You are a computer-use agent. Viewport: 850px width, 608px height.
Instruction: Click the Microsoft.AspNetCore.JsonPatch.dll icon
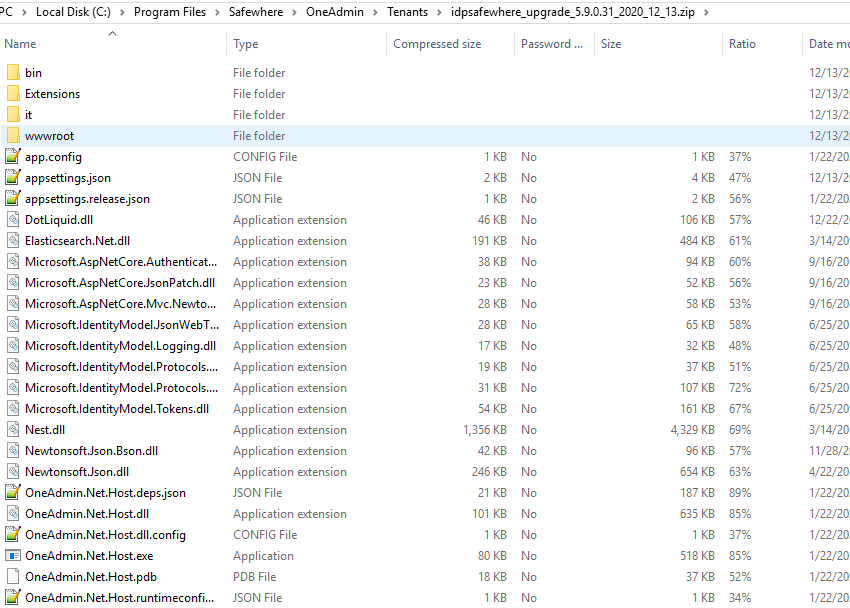click(13, 283)
